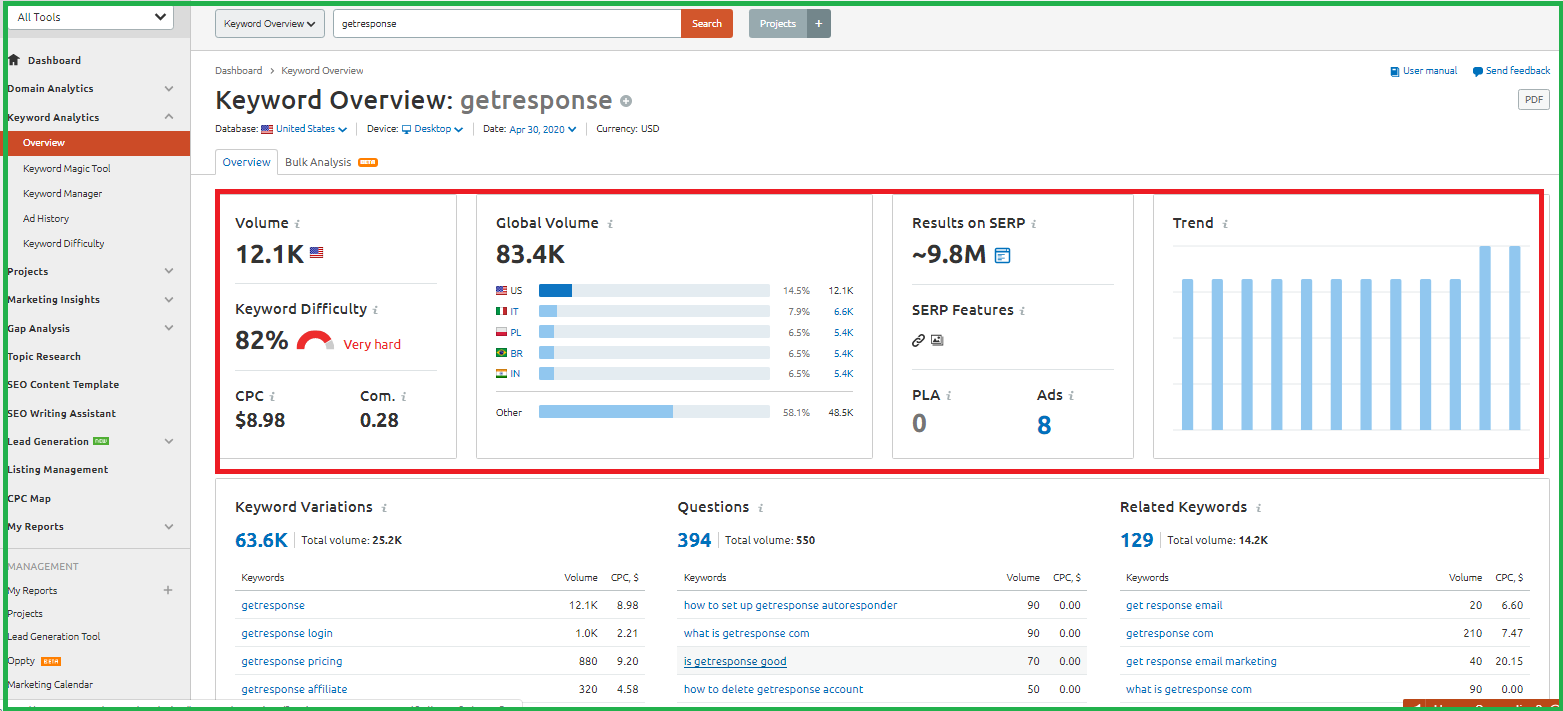This screenshot has height=711, width=1563.
Task: Click the plus button next to Projects
Action: pyautogui.click(x=818, y=23)
